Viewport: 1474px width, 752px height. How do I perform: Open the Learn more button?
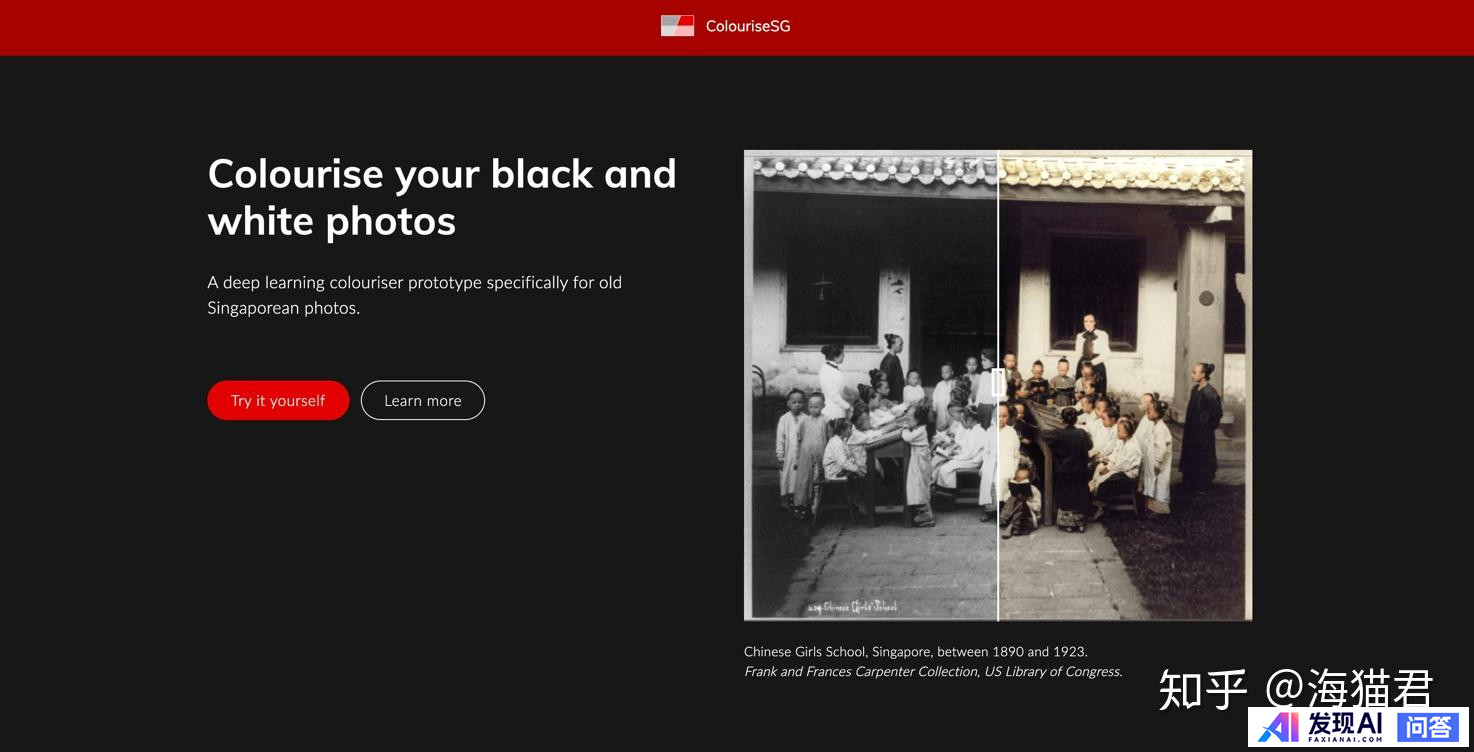422,400
